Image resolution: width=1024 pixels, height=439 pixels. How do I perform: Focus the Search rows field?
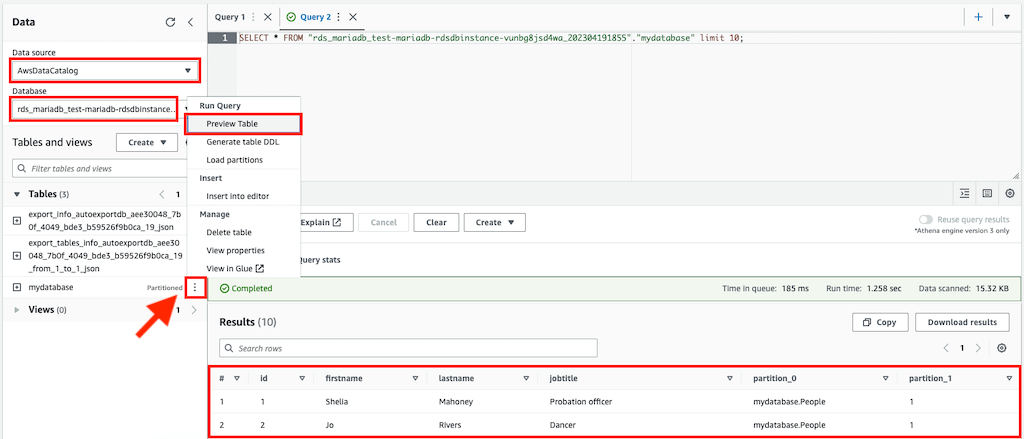(x=408, y=348)
